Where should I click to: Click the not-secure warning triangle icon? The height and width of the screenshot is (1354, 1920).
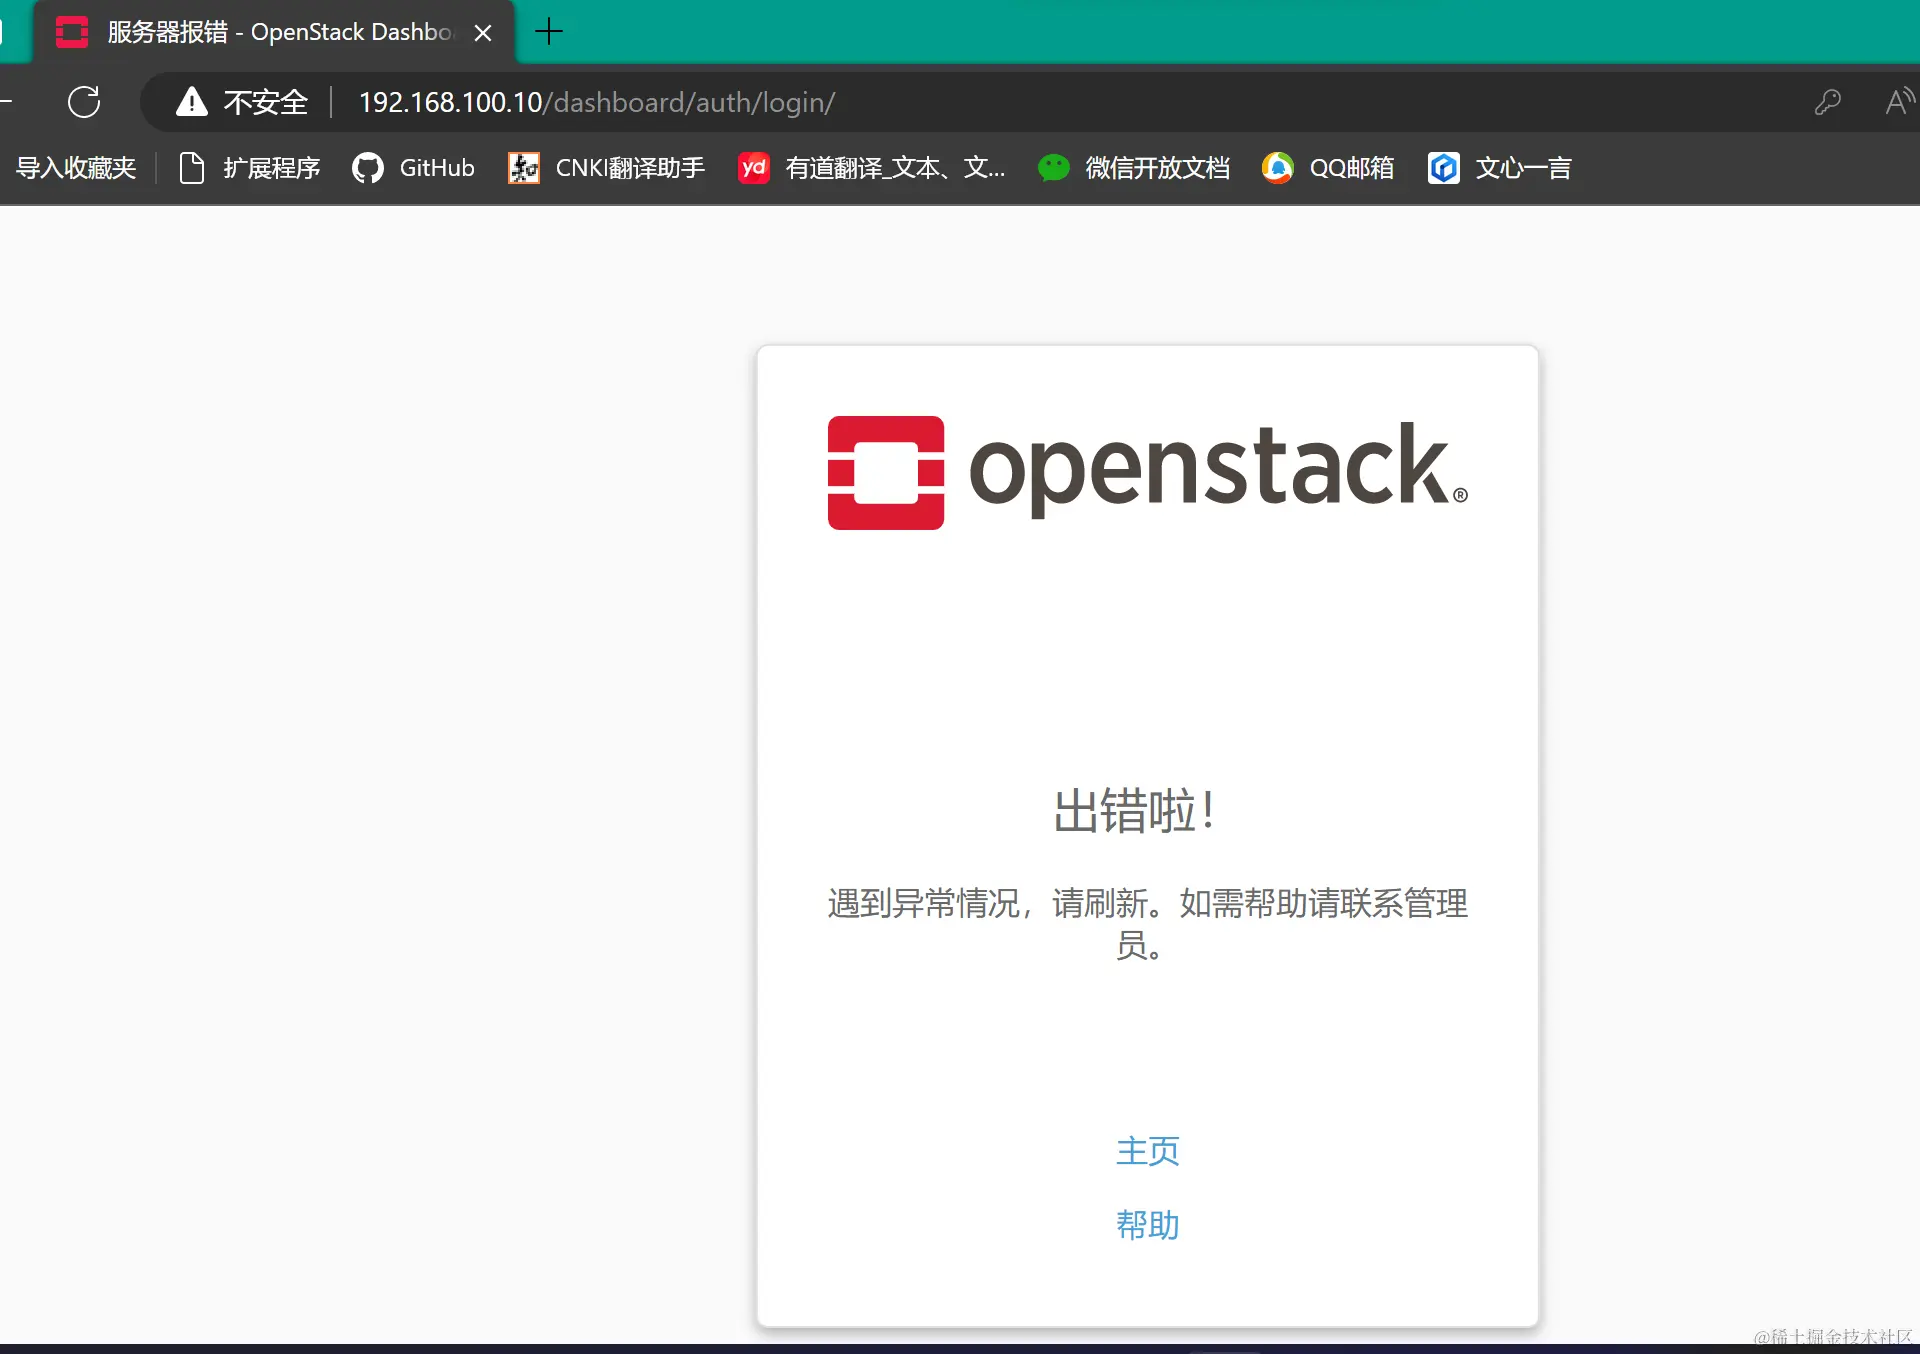[191, 101]
